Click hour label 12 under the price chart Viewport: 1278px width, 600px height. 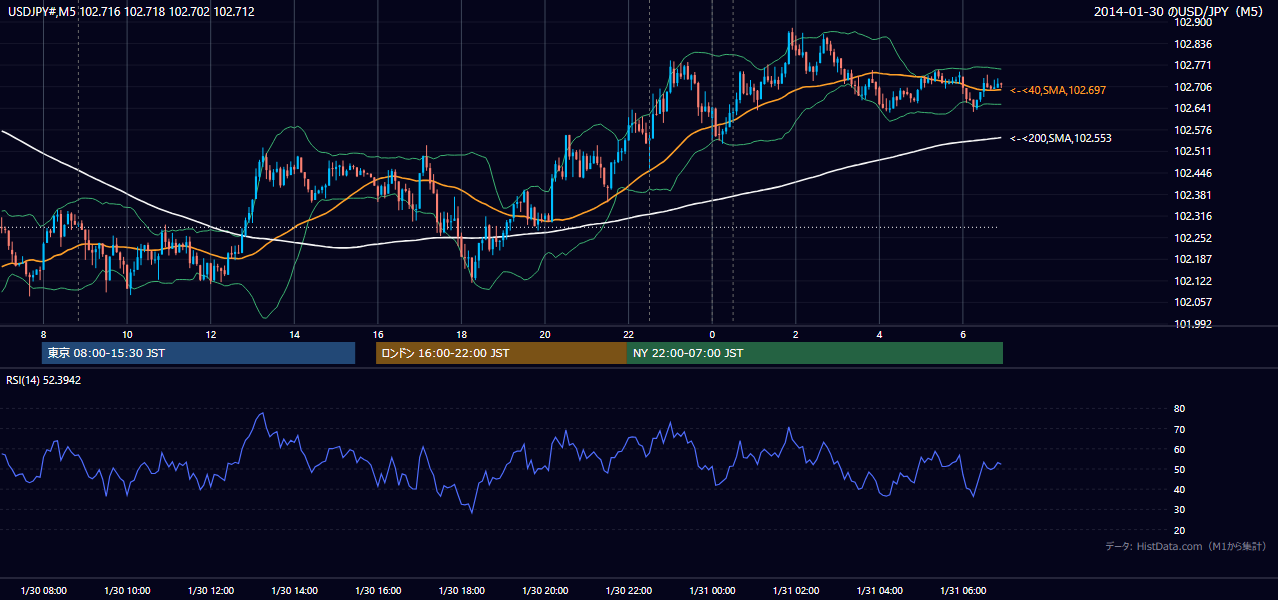point(211,334)
